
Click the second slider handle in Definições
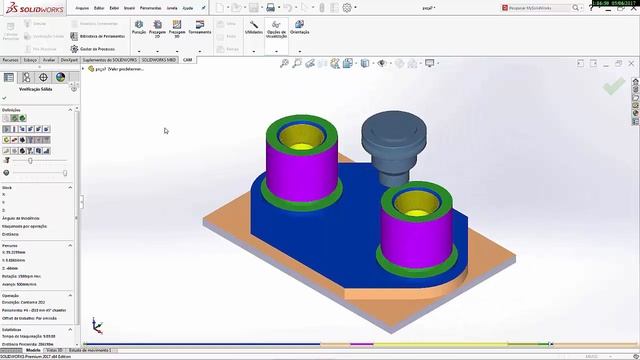click(65, 173)
